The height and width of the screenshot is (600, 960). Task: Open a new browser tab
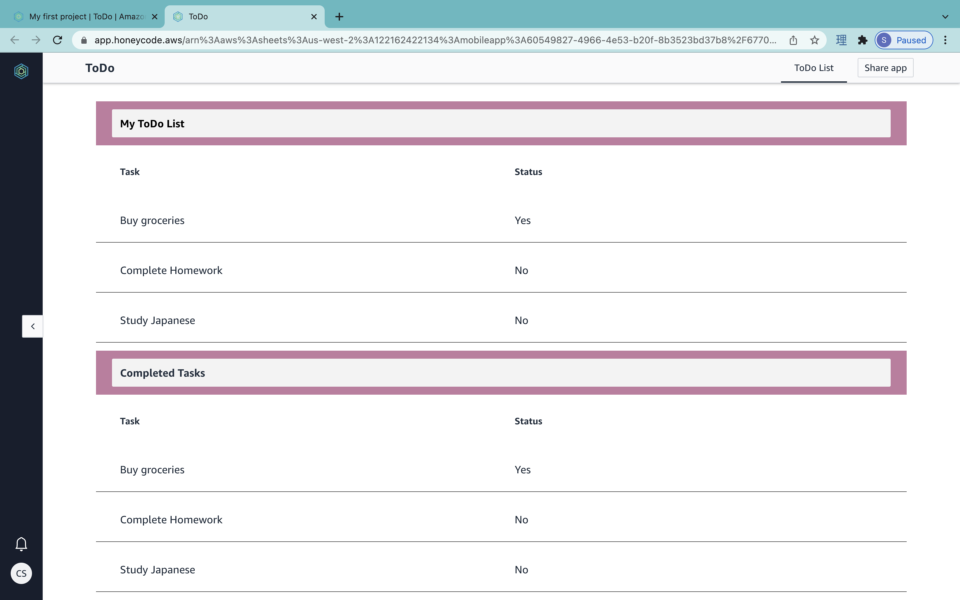coord(340,16)
